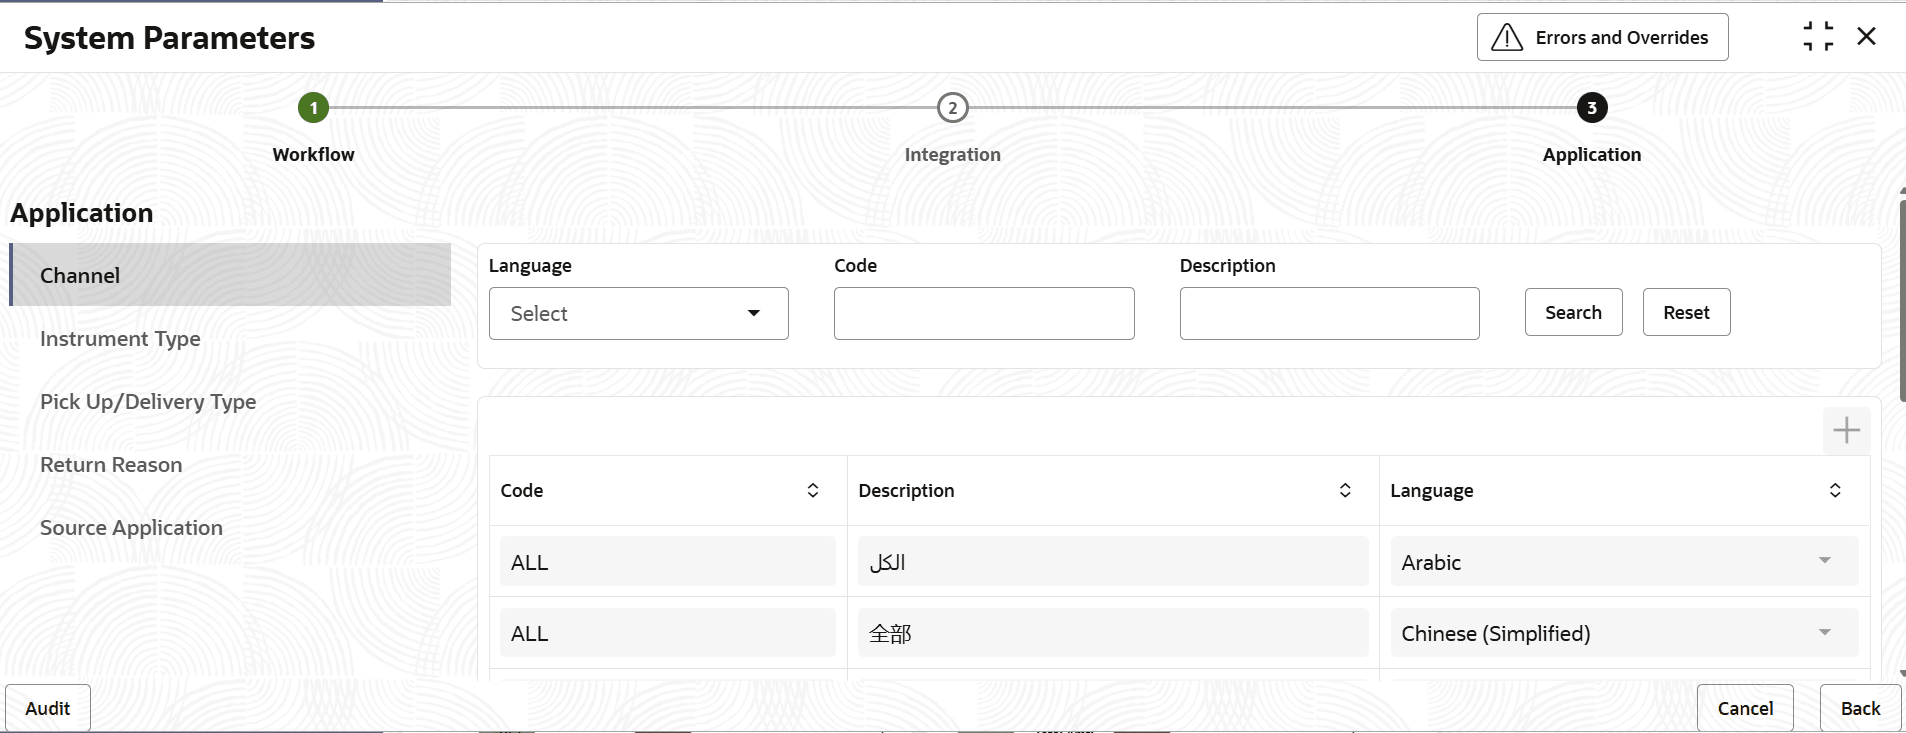Select Instrument Type in the sidebar
1906x733 pixels.
(x=120, y=339)
